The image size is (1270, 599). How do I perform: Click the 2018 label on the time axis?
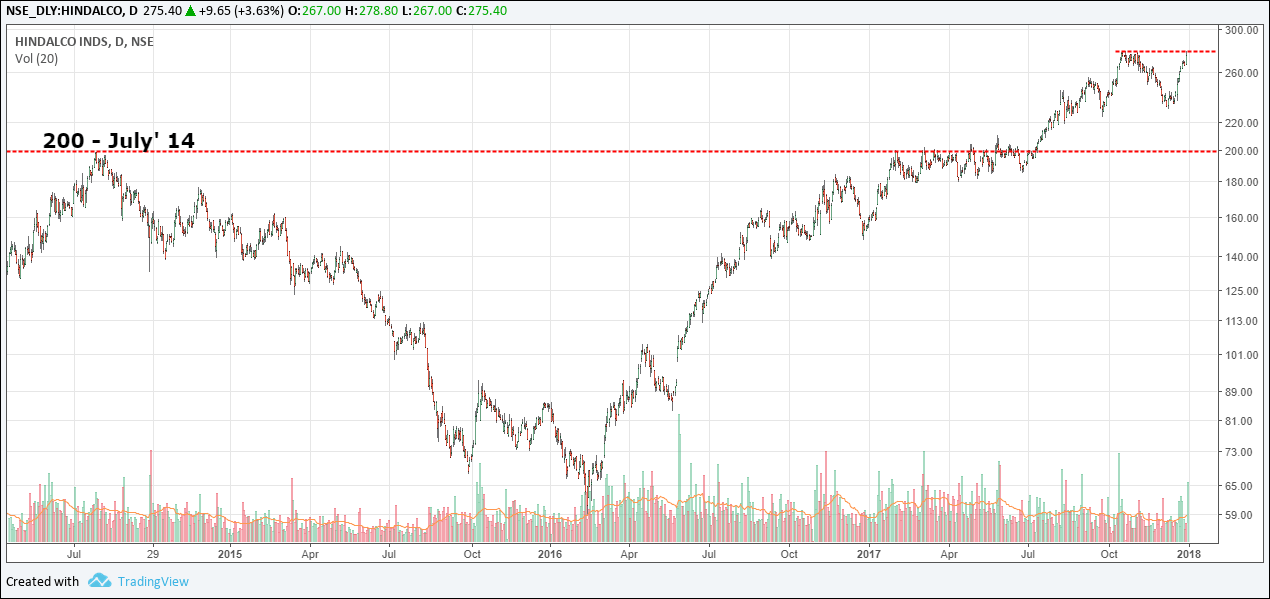coord(1189,552)
